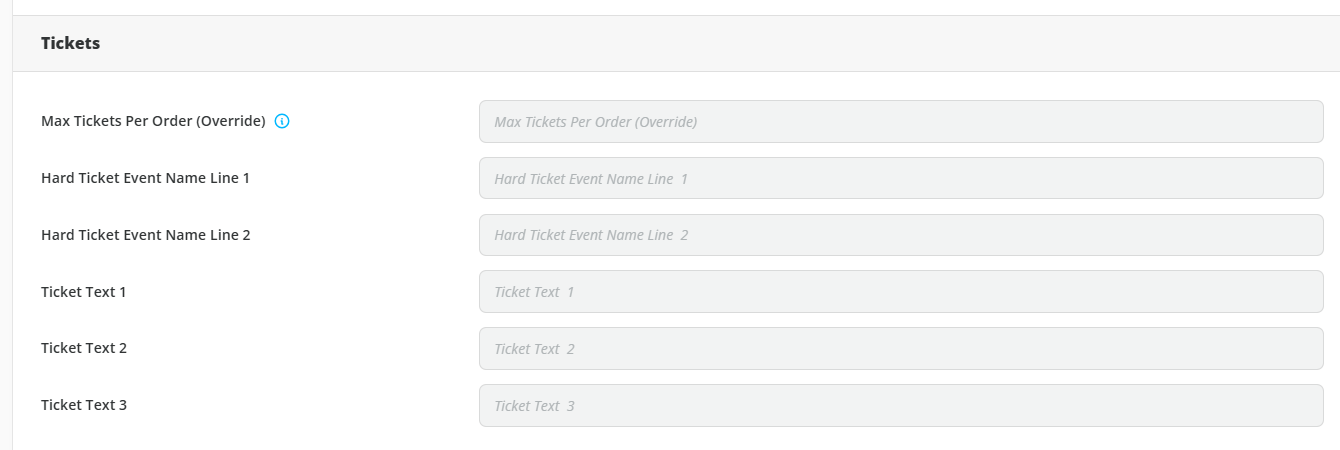Click placeholder text inside Max Tickets override box
This screenshot has width=1340, height=450.
click(595, 122)
